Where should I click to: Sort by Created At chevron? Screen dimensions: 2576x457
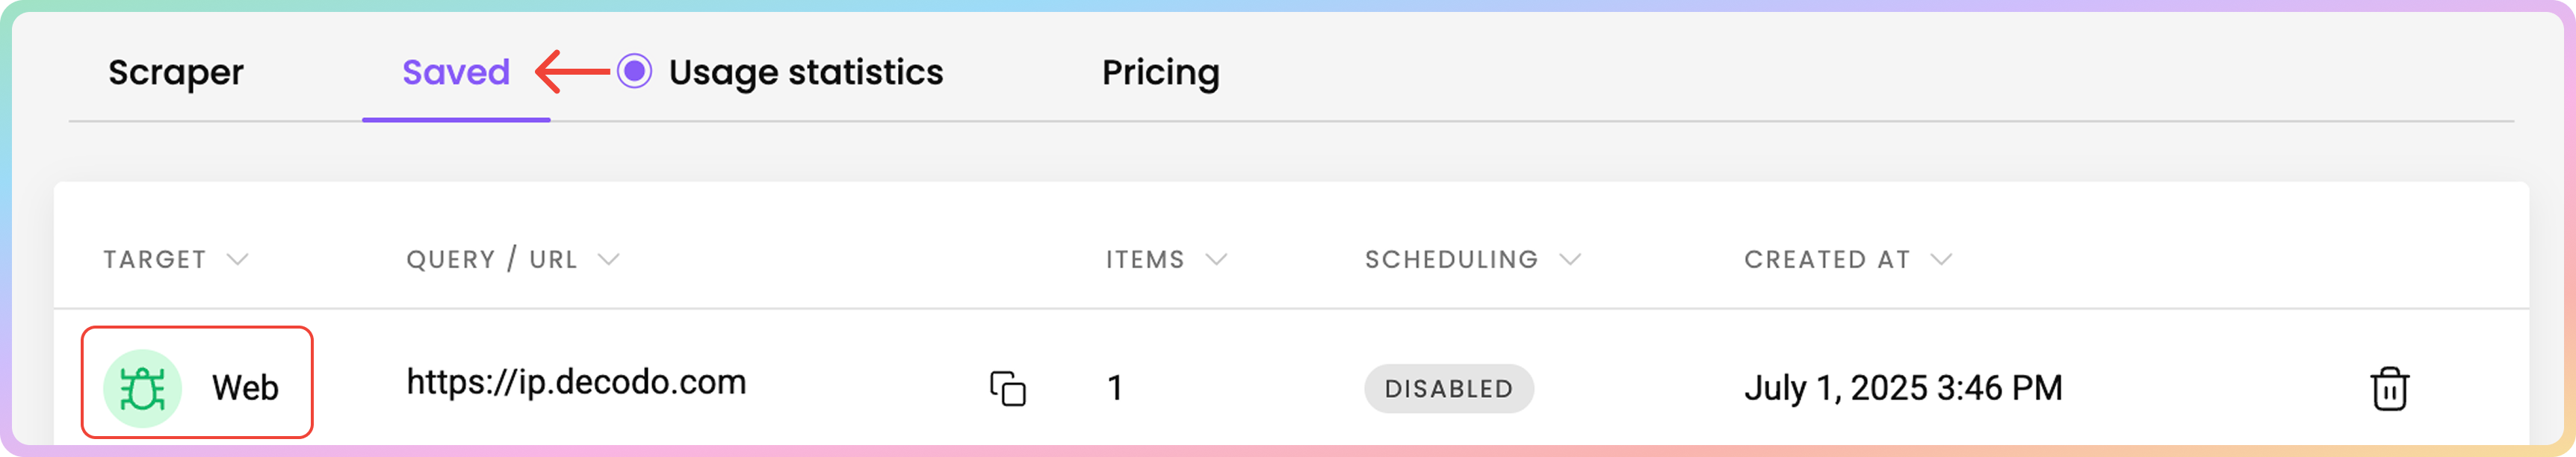[x=1941, y=260]
